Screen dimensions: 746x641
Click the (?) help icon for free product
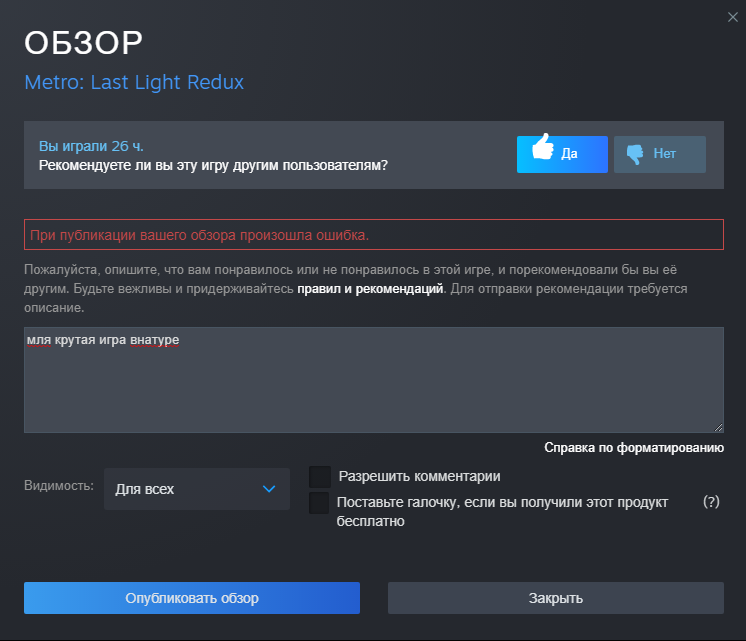pyautogui.click(x=711, y=502)
